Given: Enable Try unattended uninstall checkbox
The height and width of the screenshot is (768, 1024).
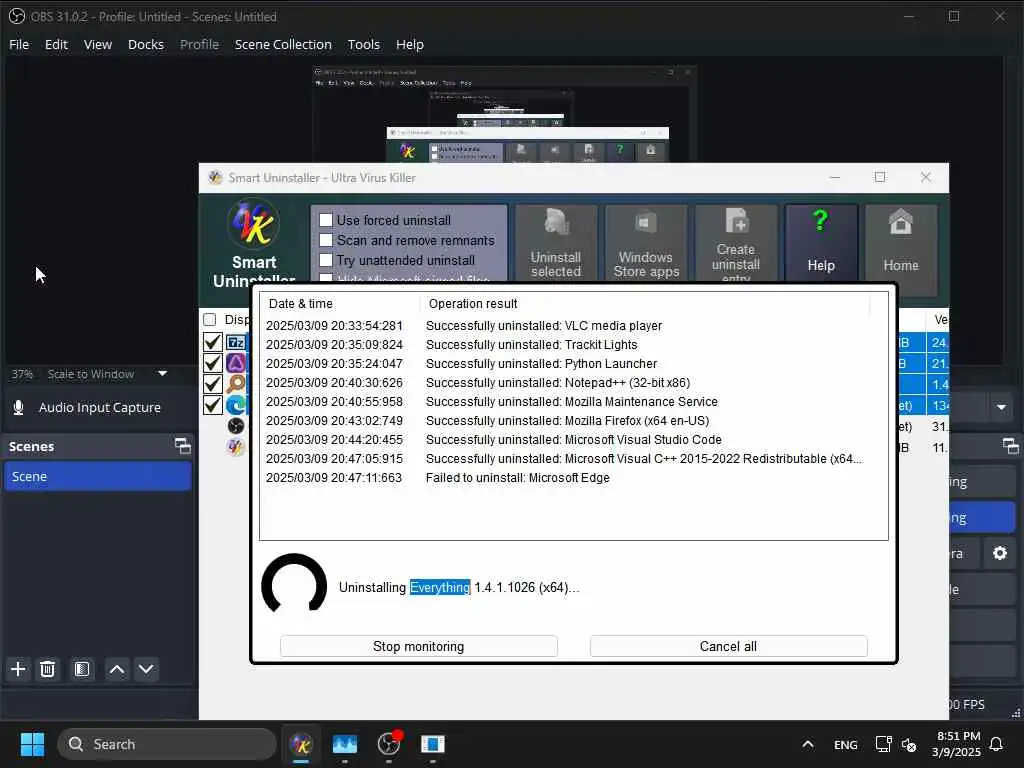Looking at the screenshot, I should 326,260.
